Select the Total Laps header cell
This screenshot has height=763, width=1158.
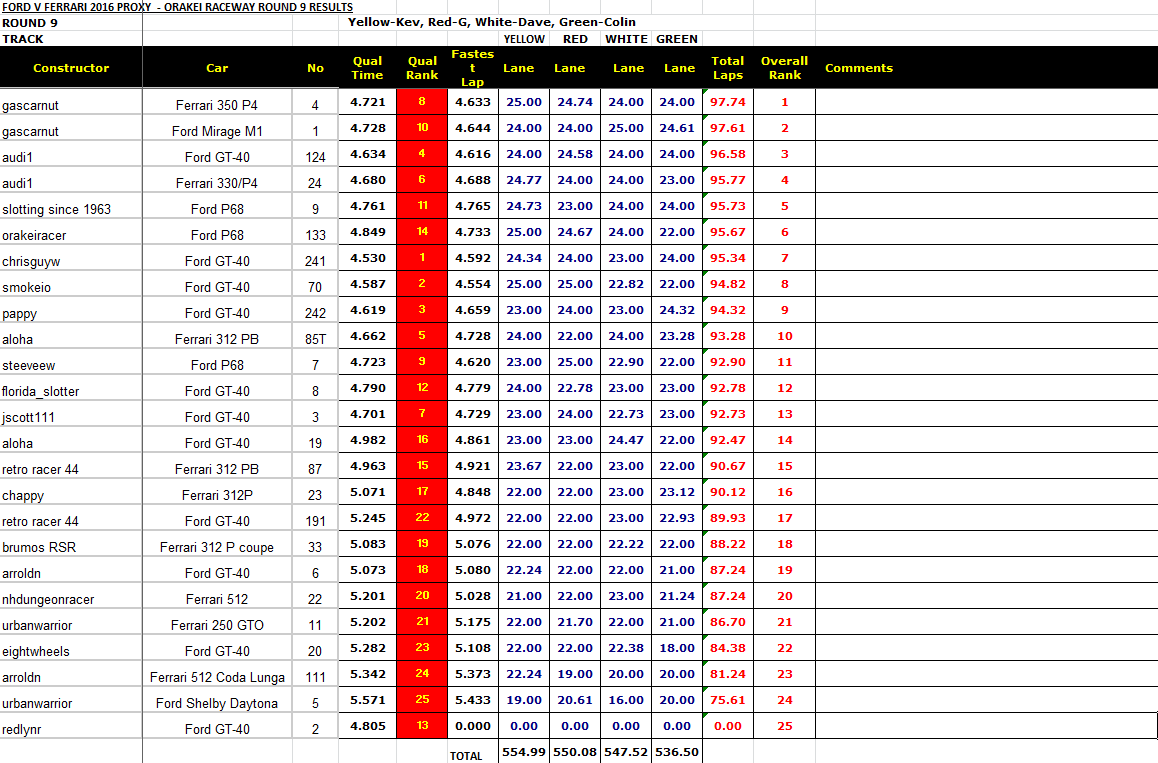click(x=727, y=68)
